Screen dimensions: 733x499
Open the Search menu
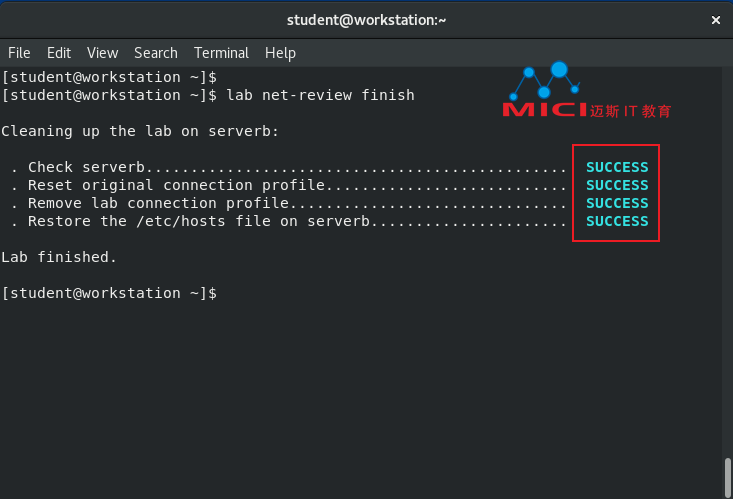tap(156, 53)
